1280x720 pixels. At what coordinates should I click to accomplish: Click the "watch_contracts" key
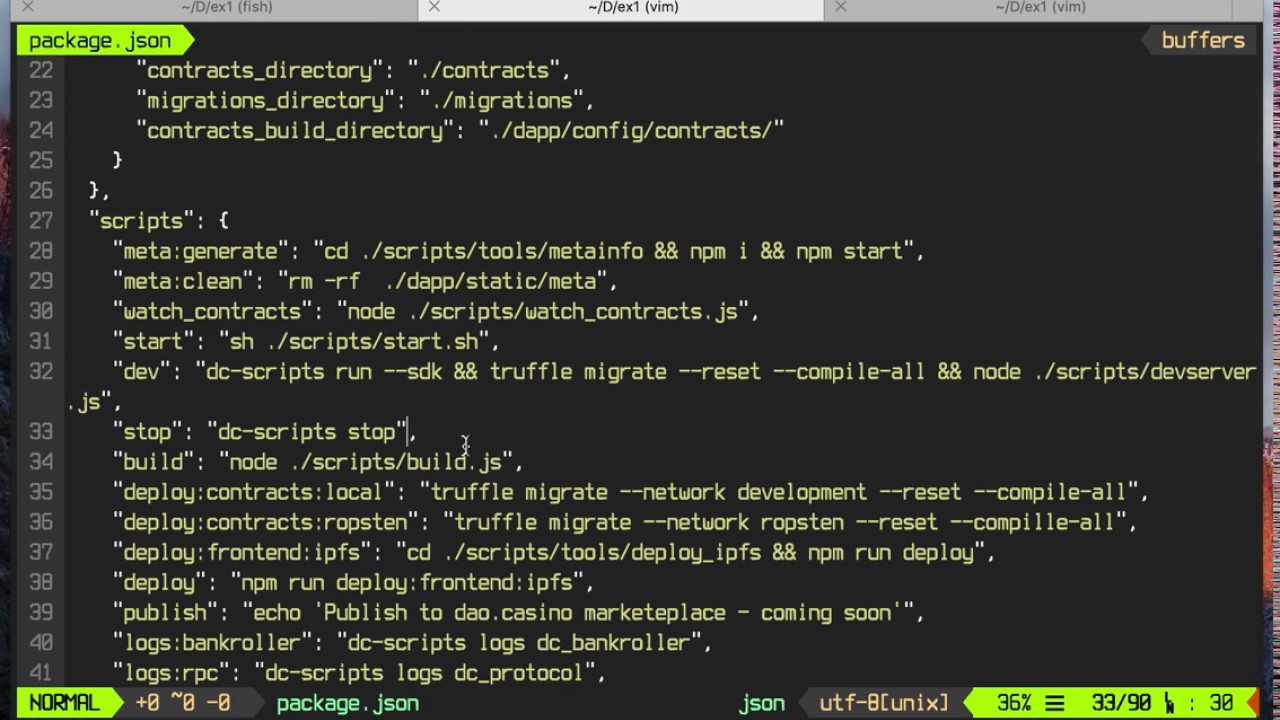[213, 312]
